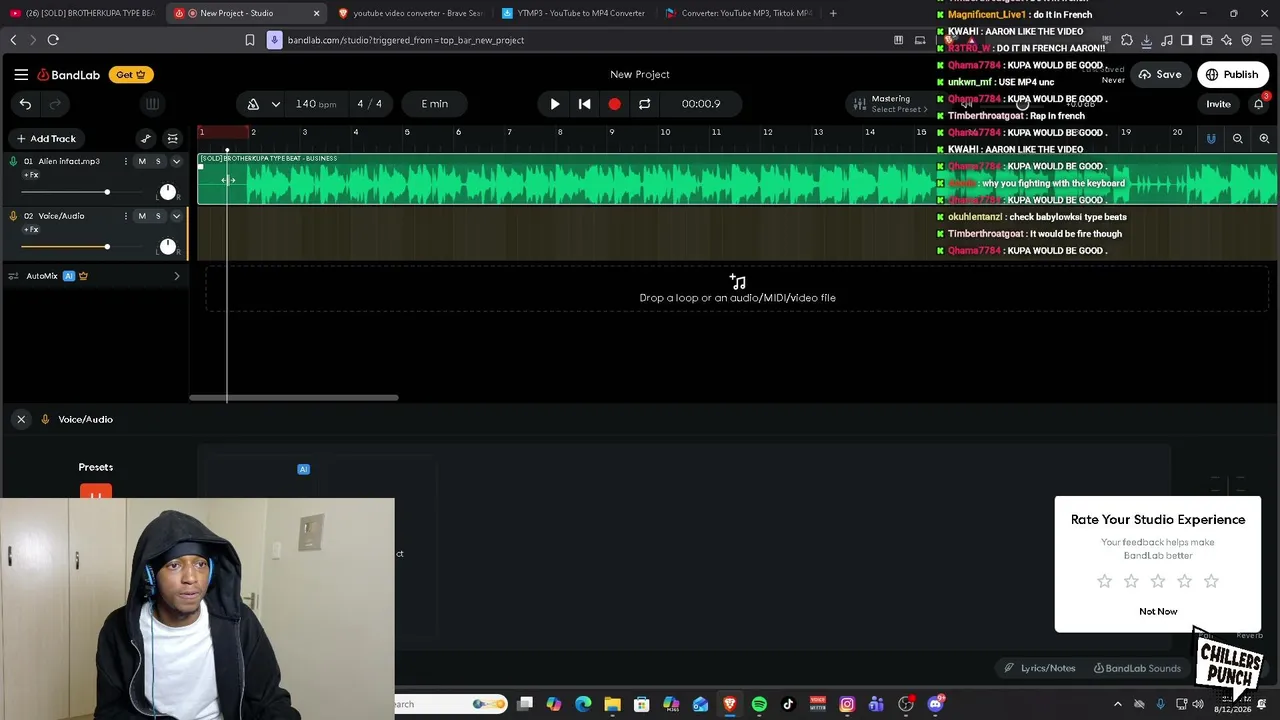Expand the Alien infact.mp3 track options chevron

(177, 161)
